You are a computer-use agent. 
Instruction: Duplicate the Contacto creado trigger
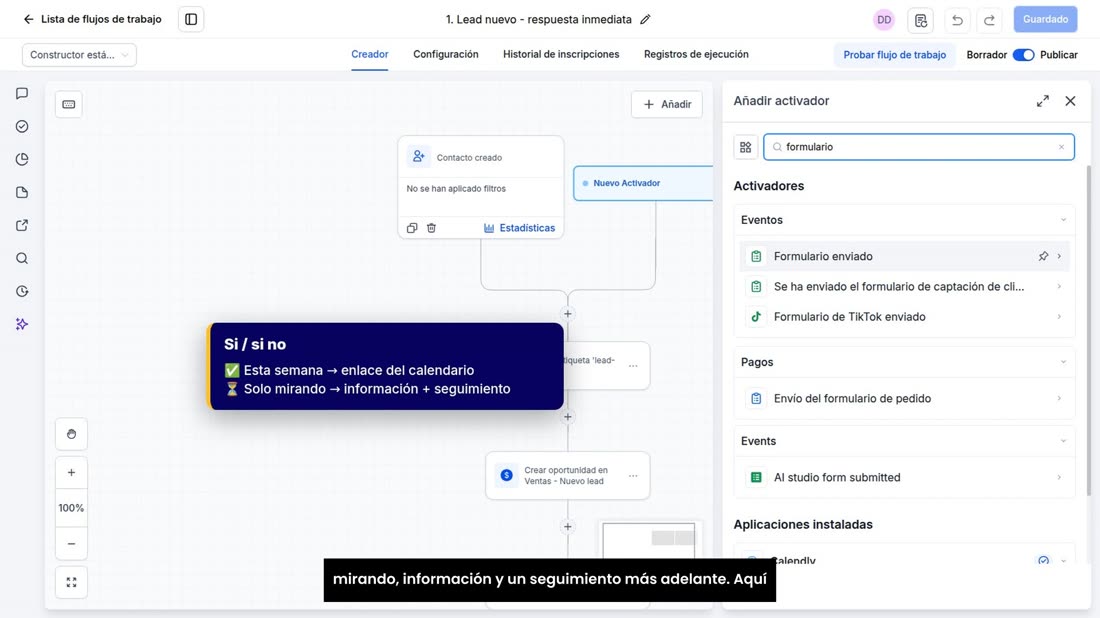coord(412,228)
